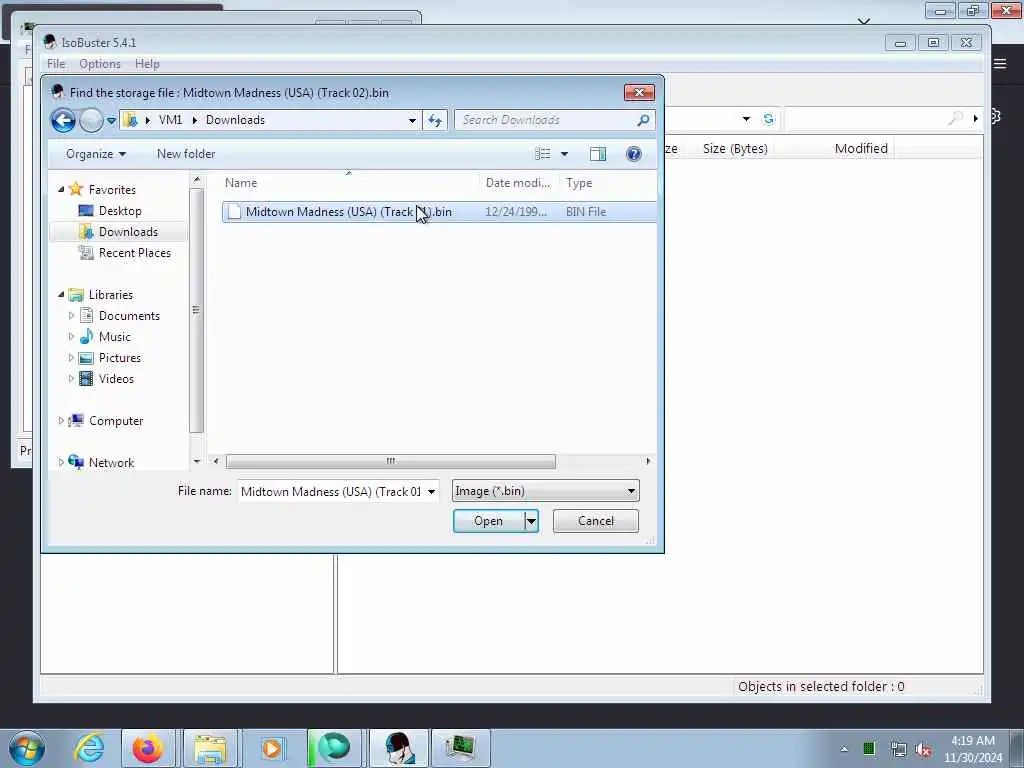The width and height of the screenshot is (1024, 768).
Task: Click Downloads in the address breadcrumb
Action: (x=235, y=120)
